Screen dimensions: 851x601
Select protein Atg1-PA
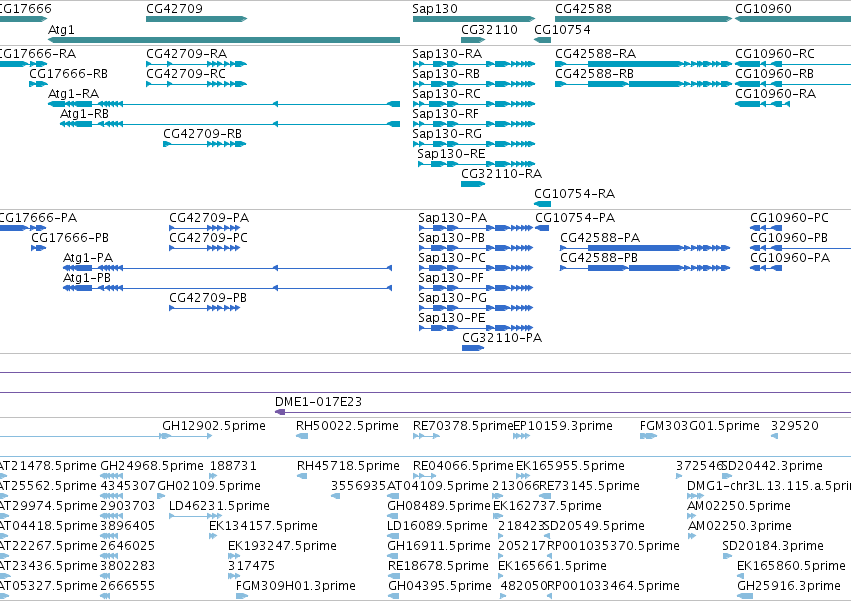point(227,268)
